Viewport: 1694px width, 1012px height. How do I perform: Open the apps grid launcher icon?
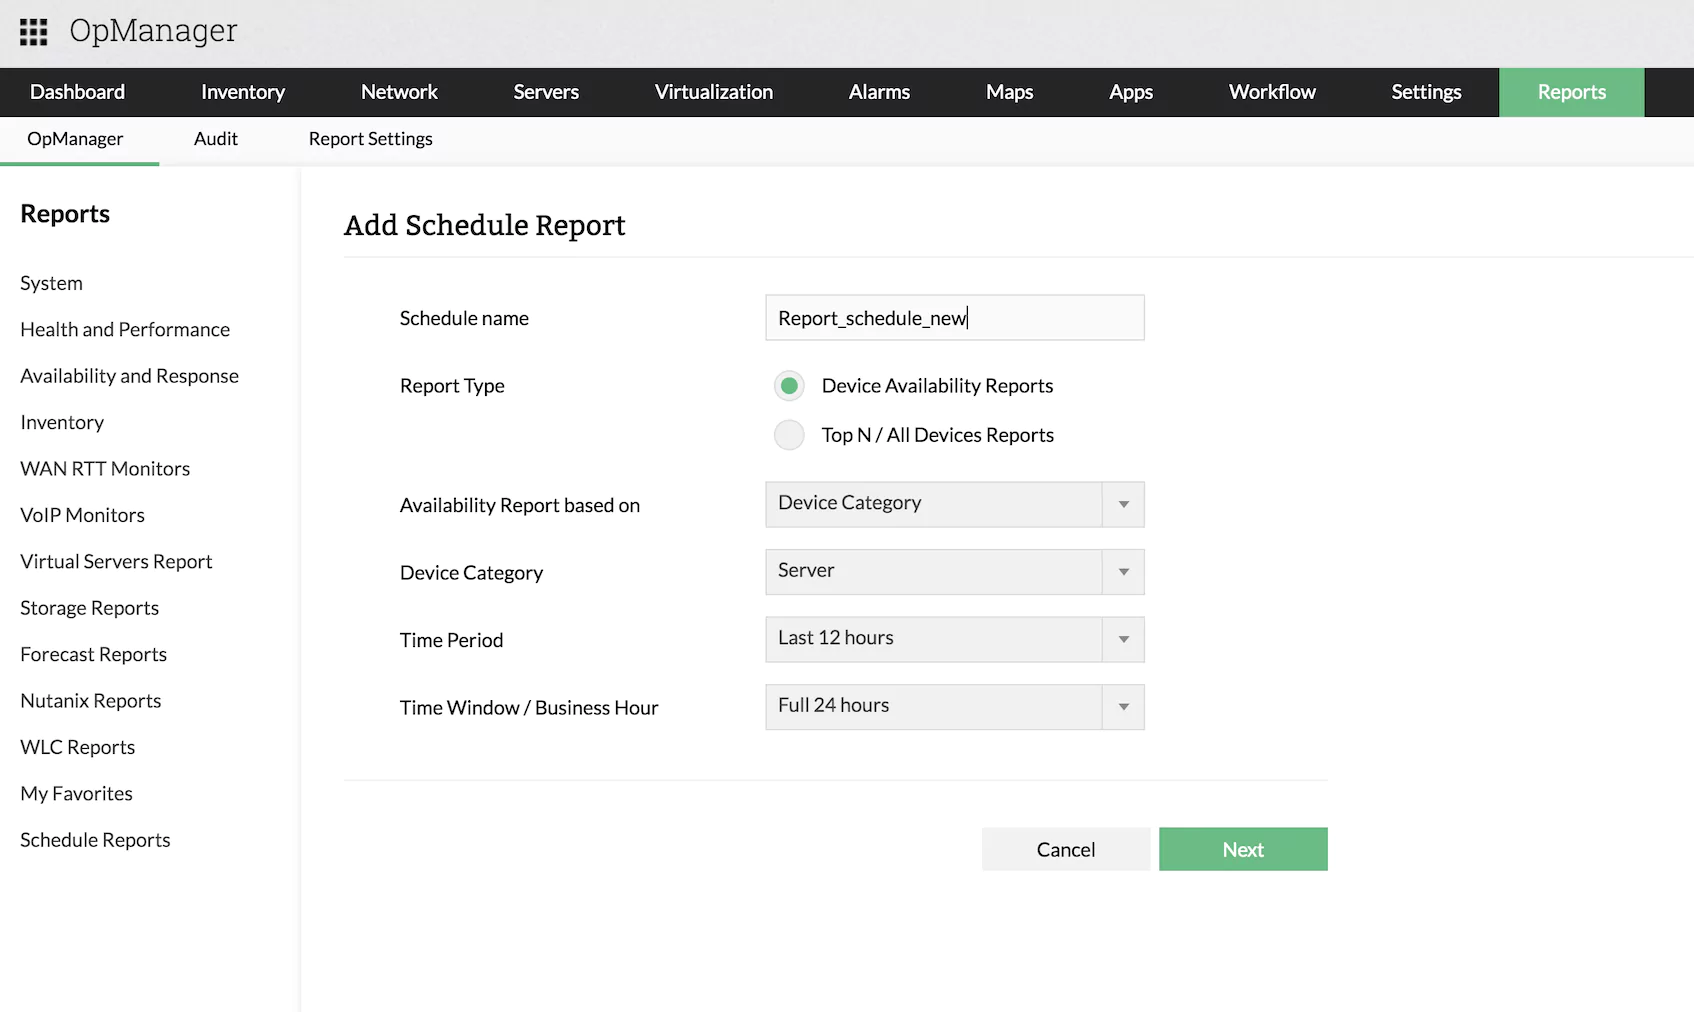33,32
